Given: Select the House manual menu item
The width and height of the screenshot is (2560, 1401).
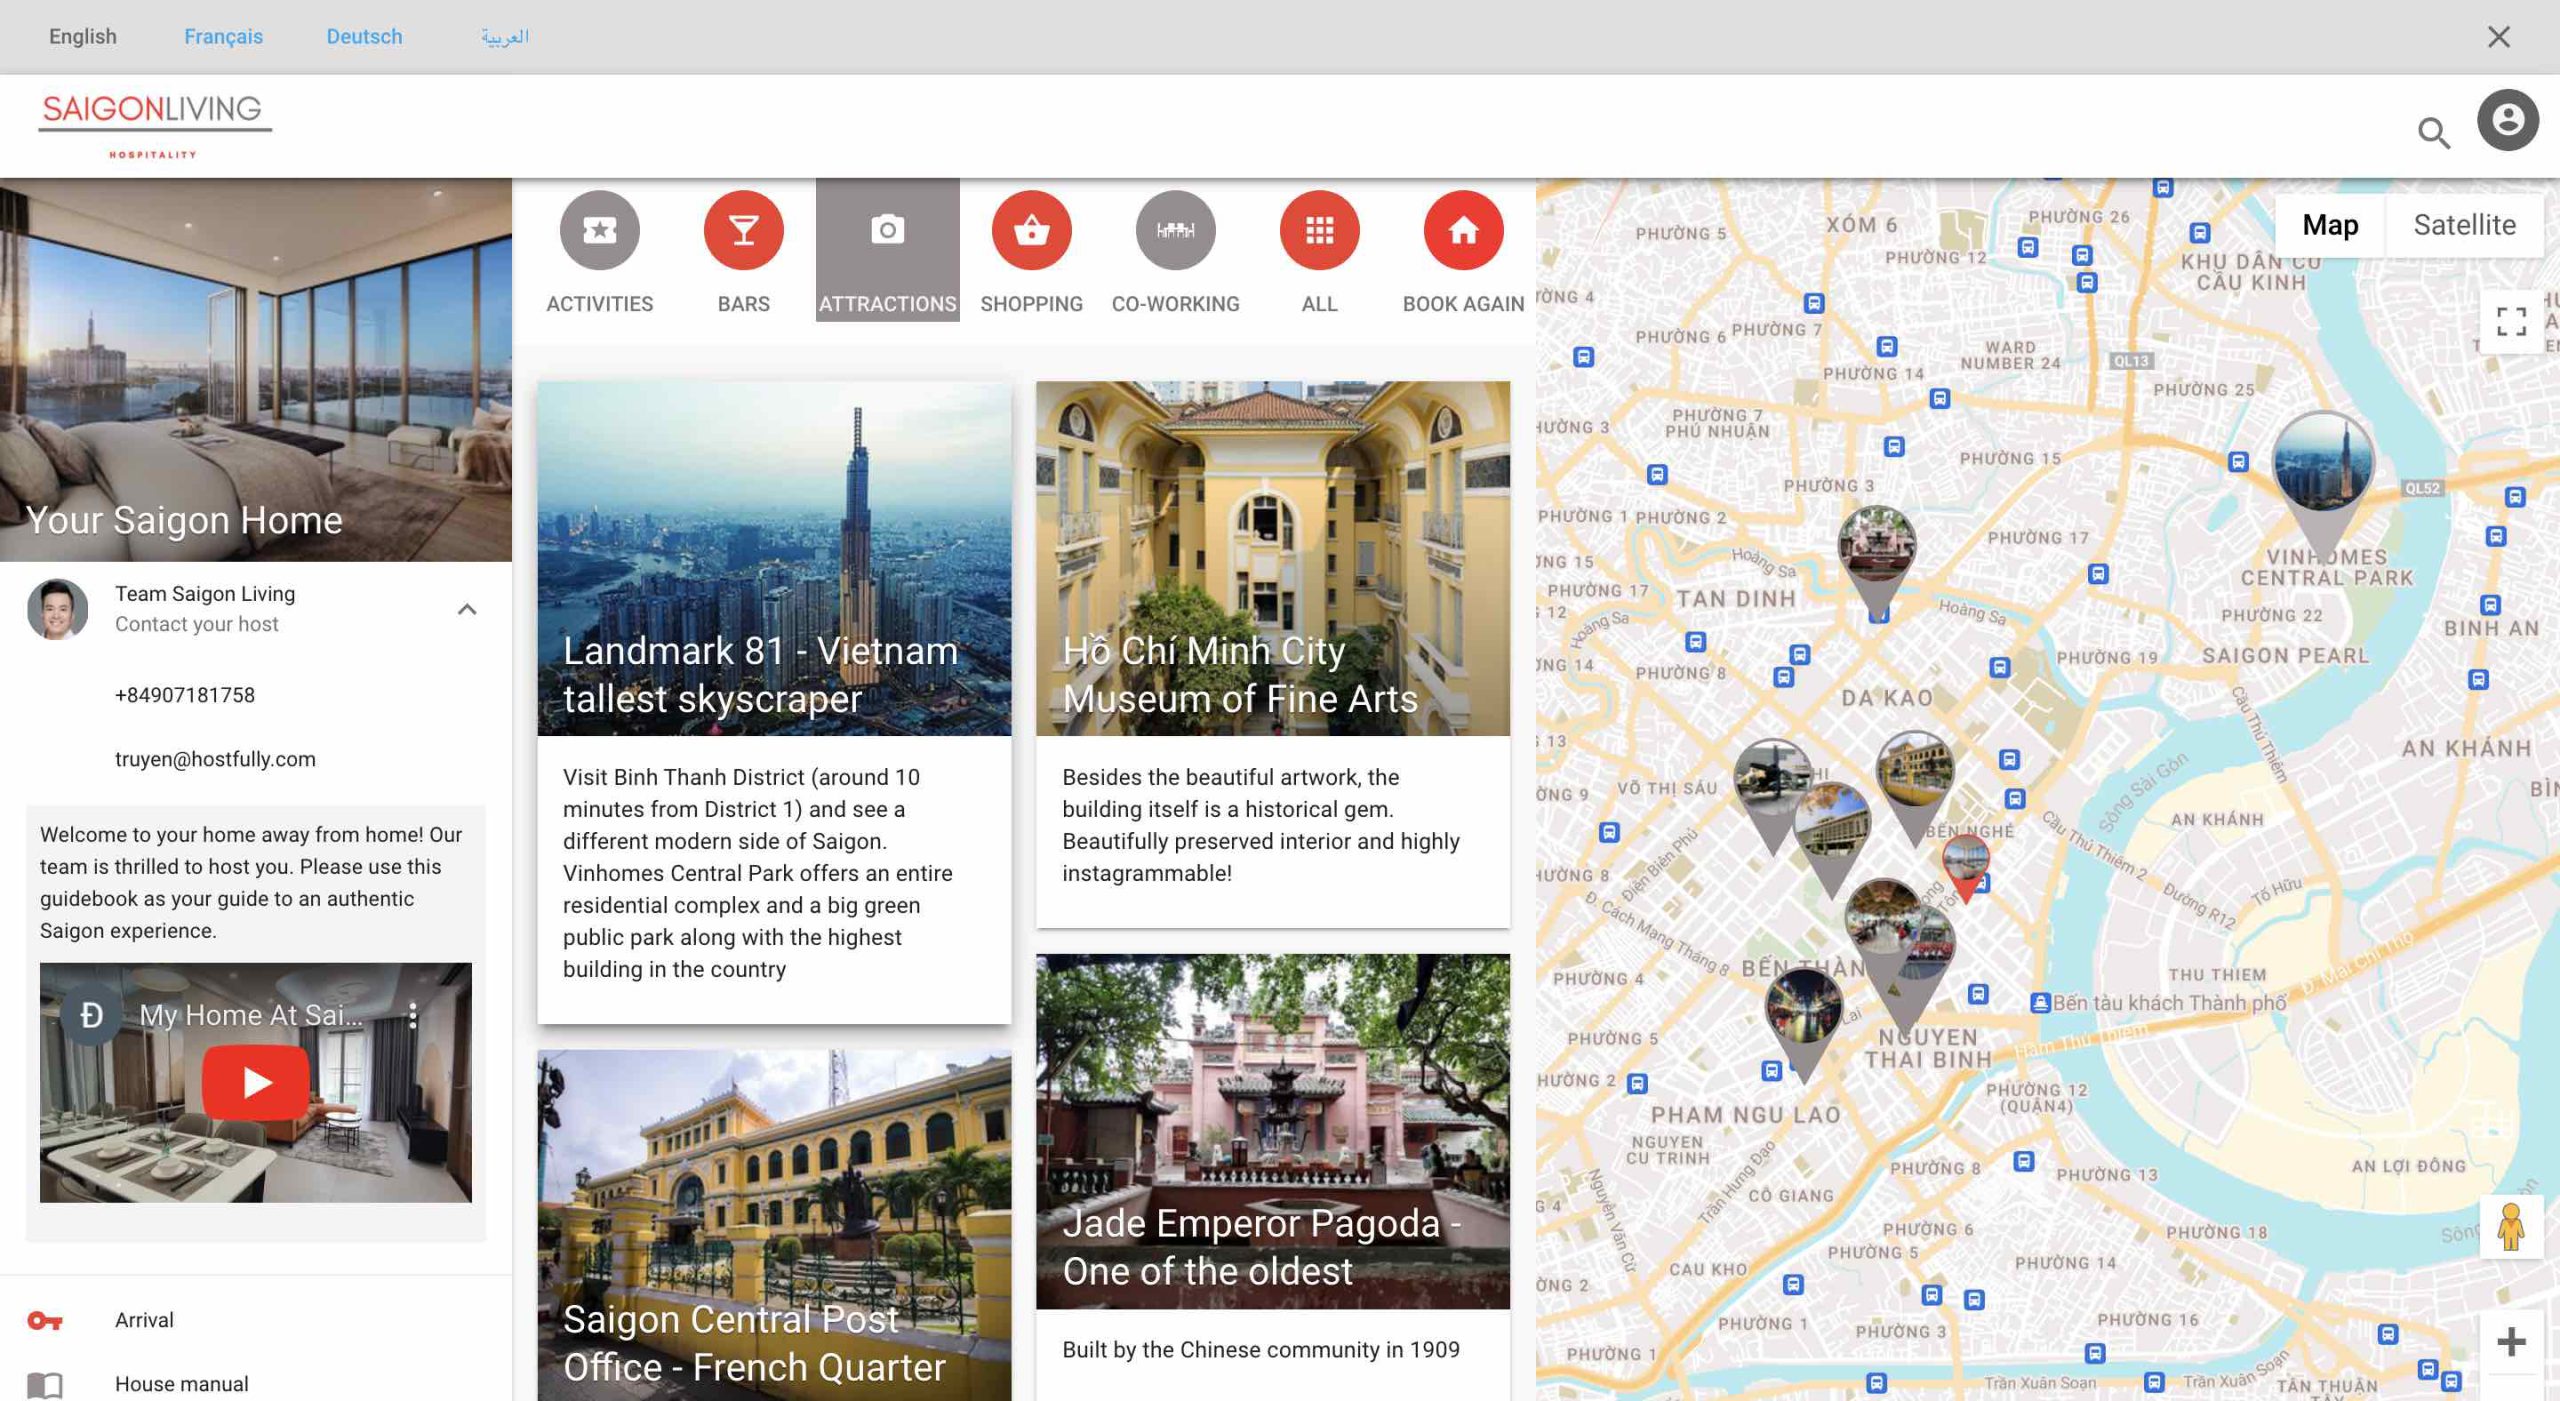Looking at the screenshot, I should (181, 1382).
